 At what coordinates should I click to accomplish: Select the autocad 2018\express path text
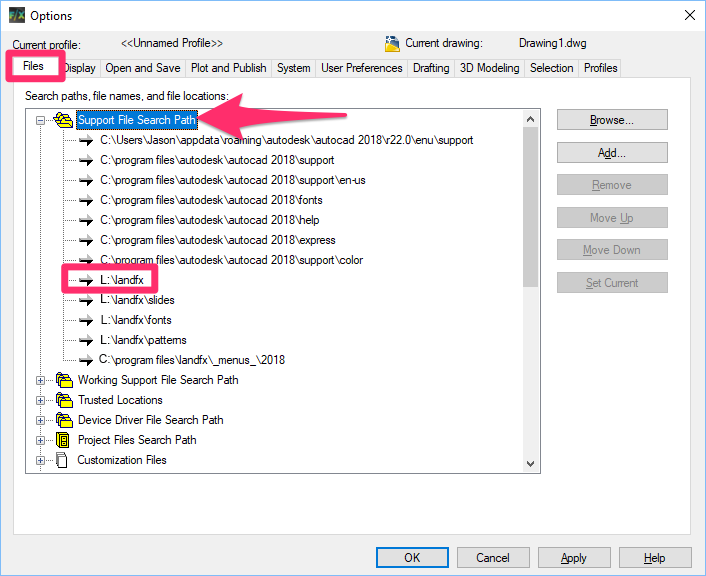pos(217,240)
